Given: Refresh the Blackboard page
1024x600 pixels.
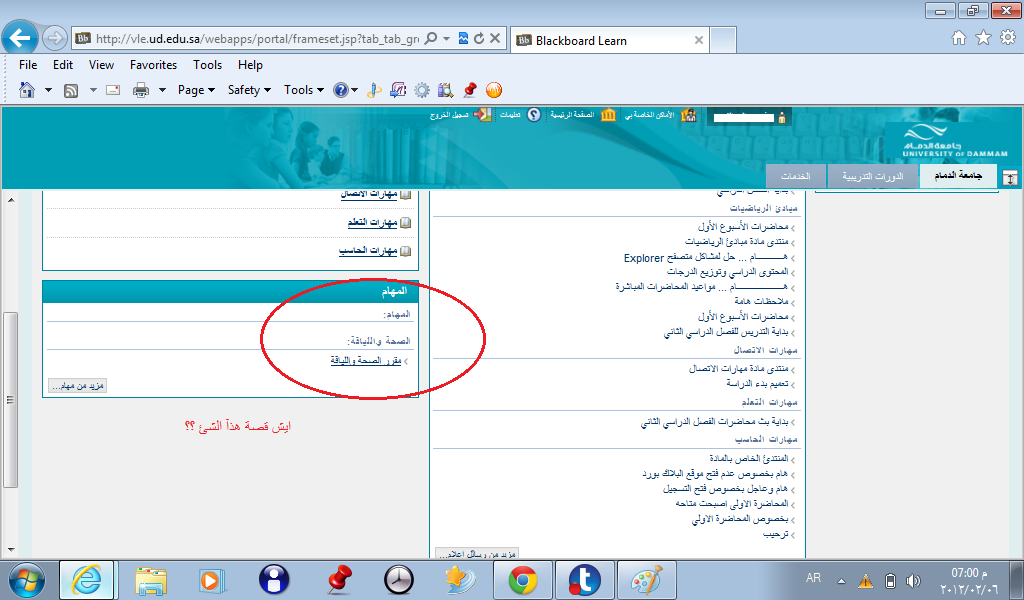Looking at the screenshot, I should [479, 39].
